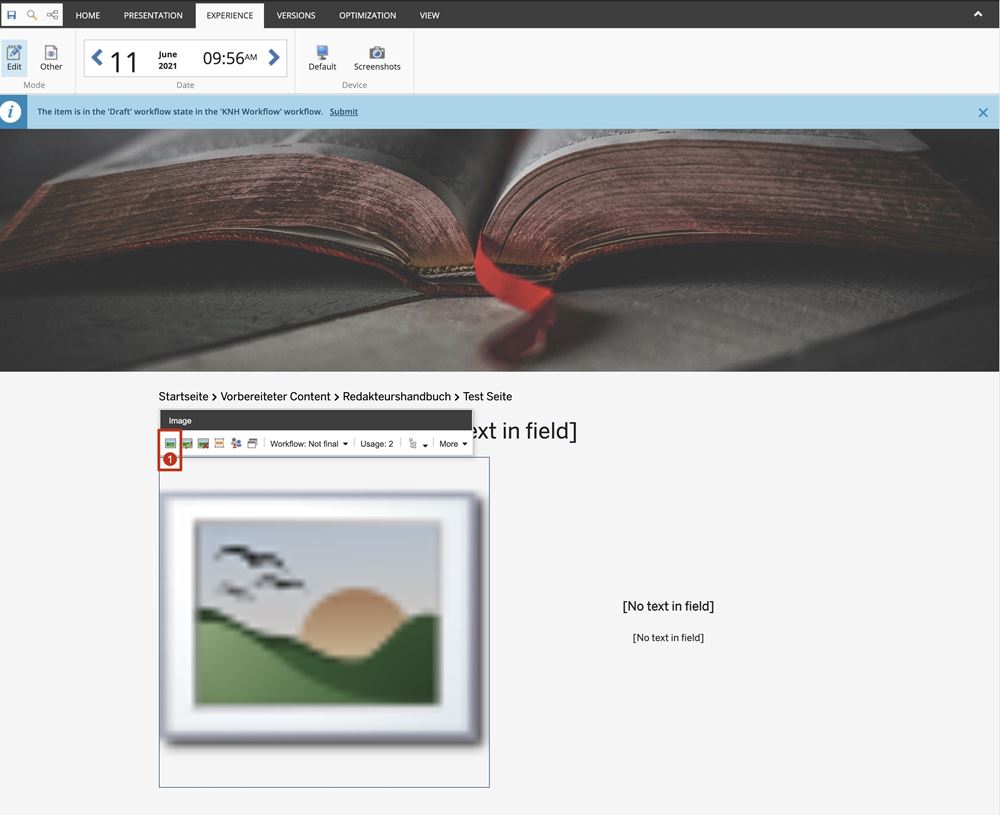1000x815 pixels.
Task: Switch to the VERSIONS ribbon tab
Action: pos(295,15)
